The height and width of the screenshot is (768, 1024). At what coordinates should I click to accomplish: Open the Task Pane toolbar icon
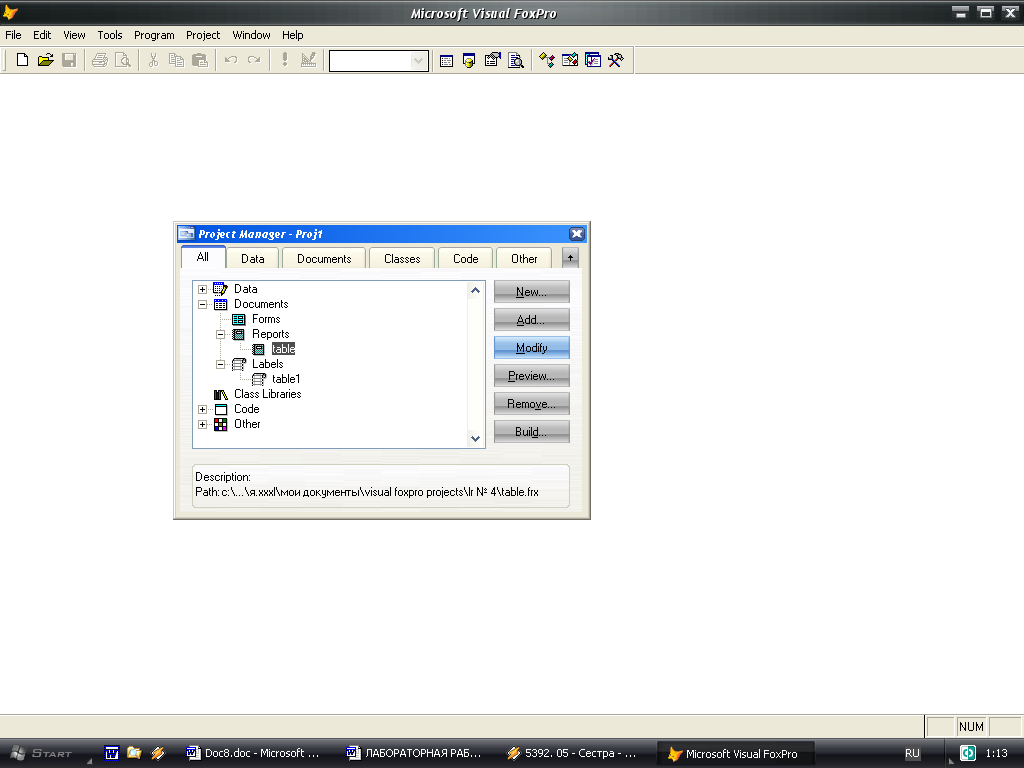(593, 61)
